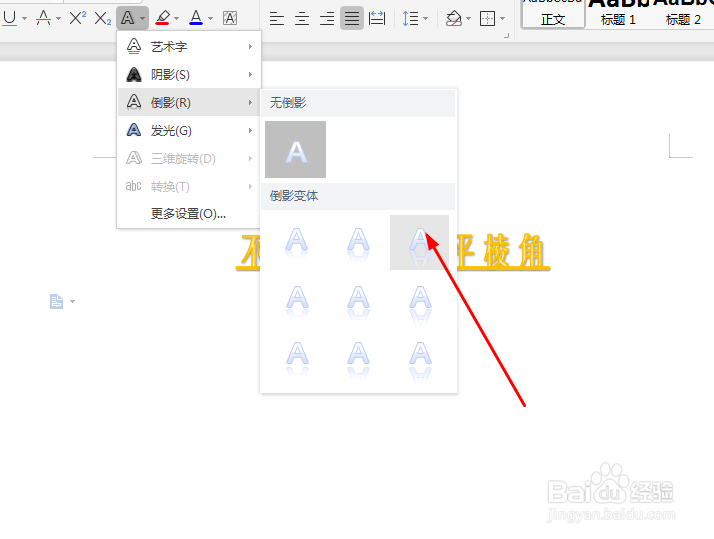Viewport: 714px width, 539px height.
Task: Select the 正文 style
Action: point(553,14)
